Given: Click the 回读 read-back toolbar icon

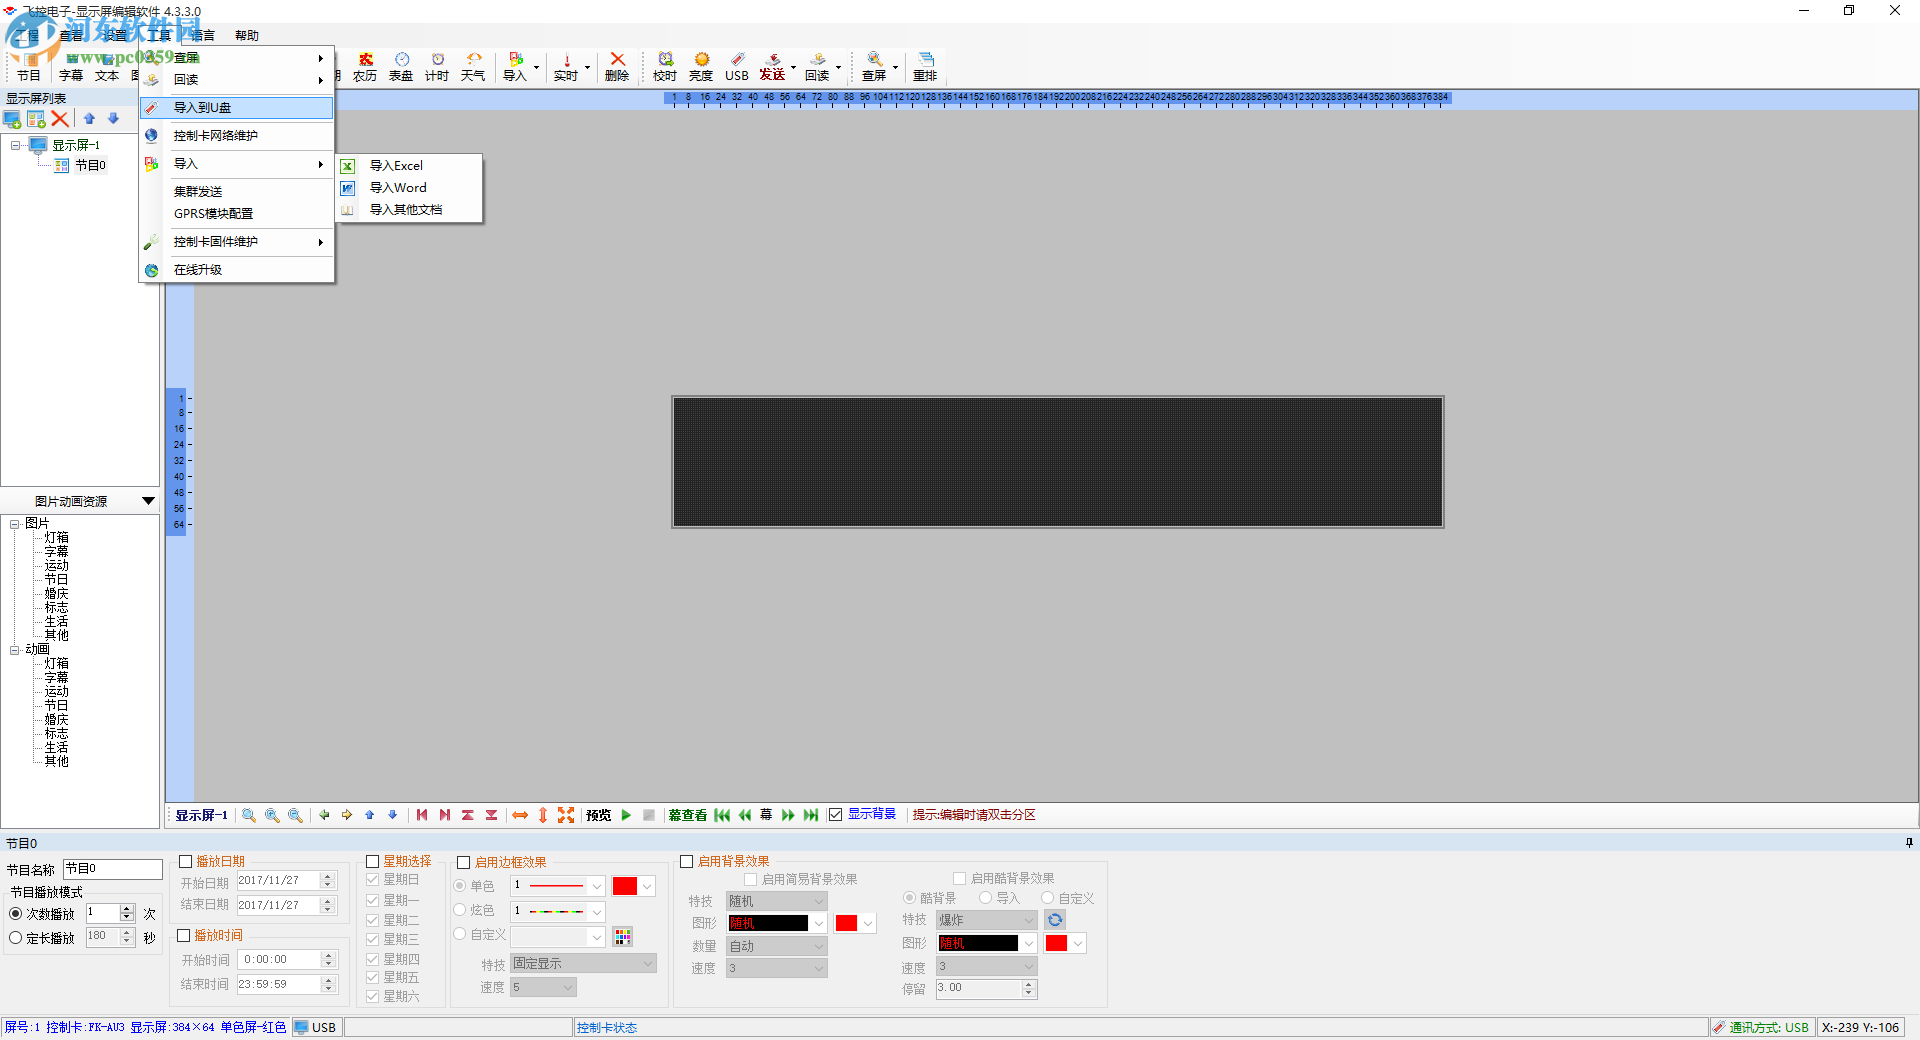Looking at the screenshot, I should pyautogui.click(x=818, y=67).
